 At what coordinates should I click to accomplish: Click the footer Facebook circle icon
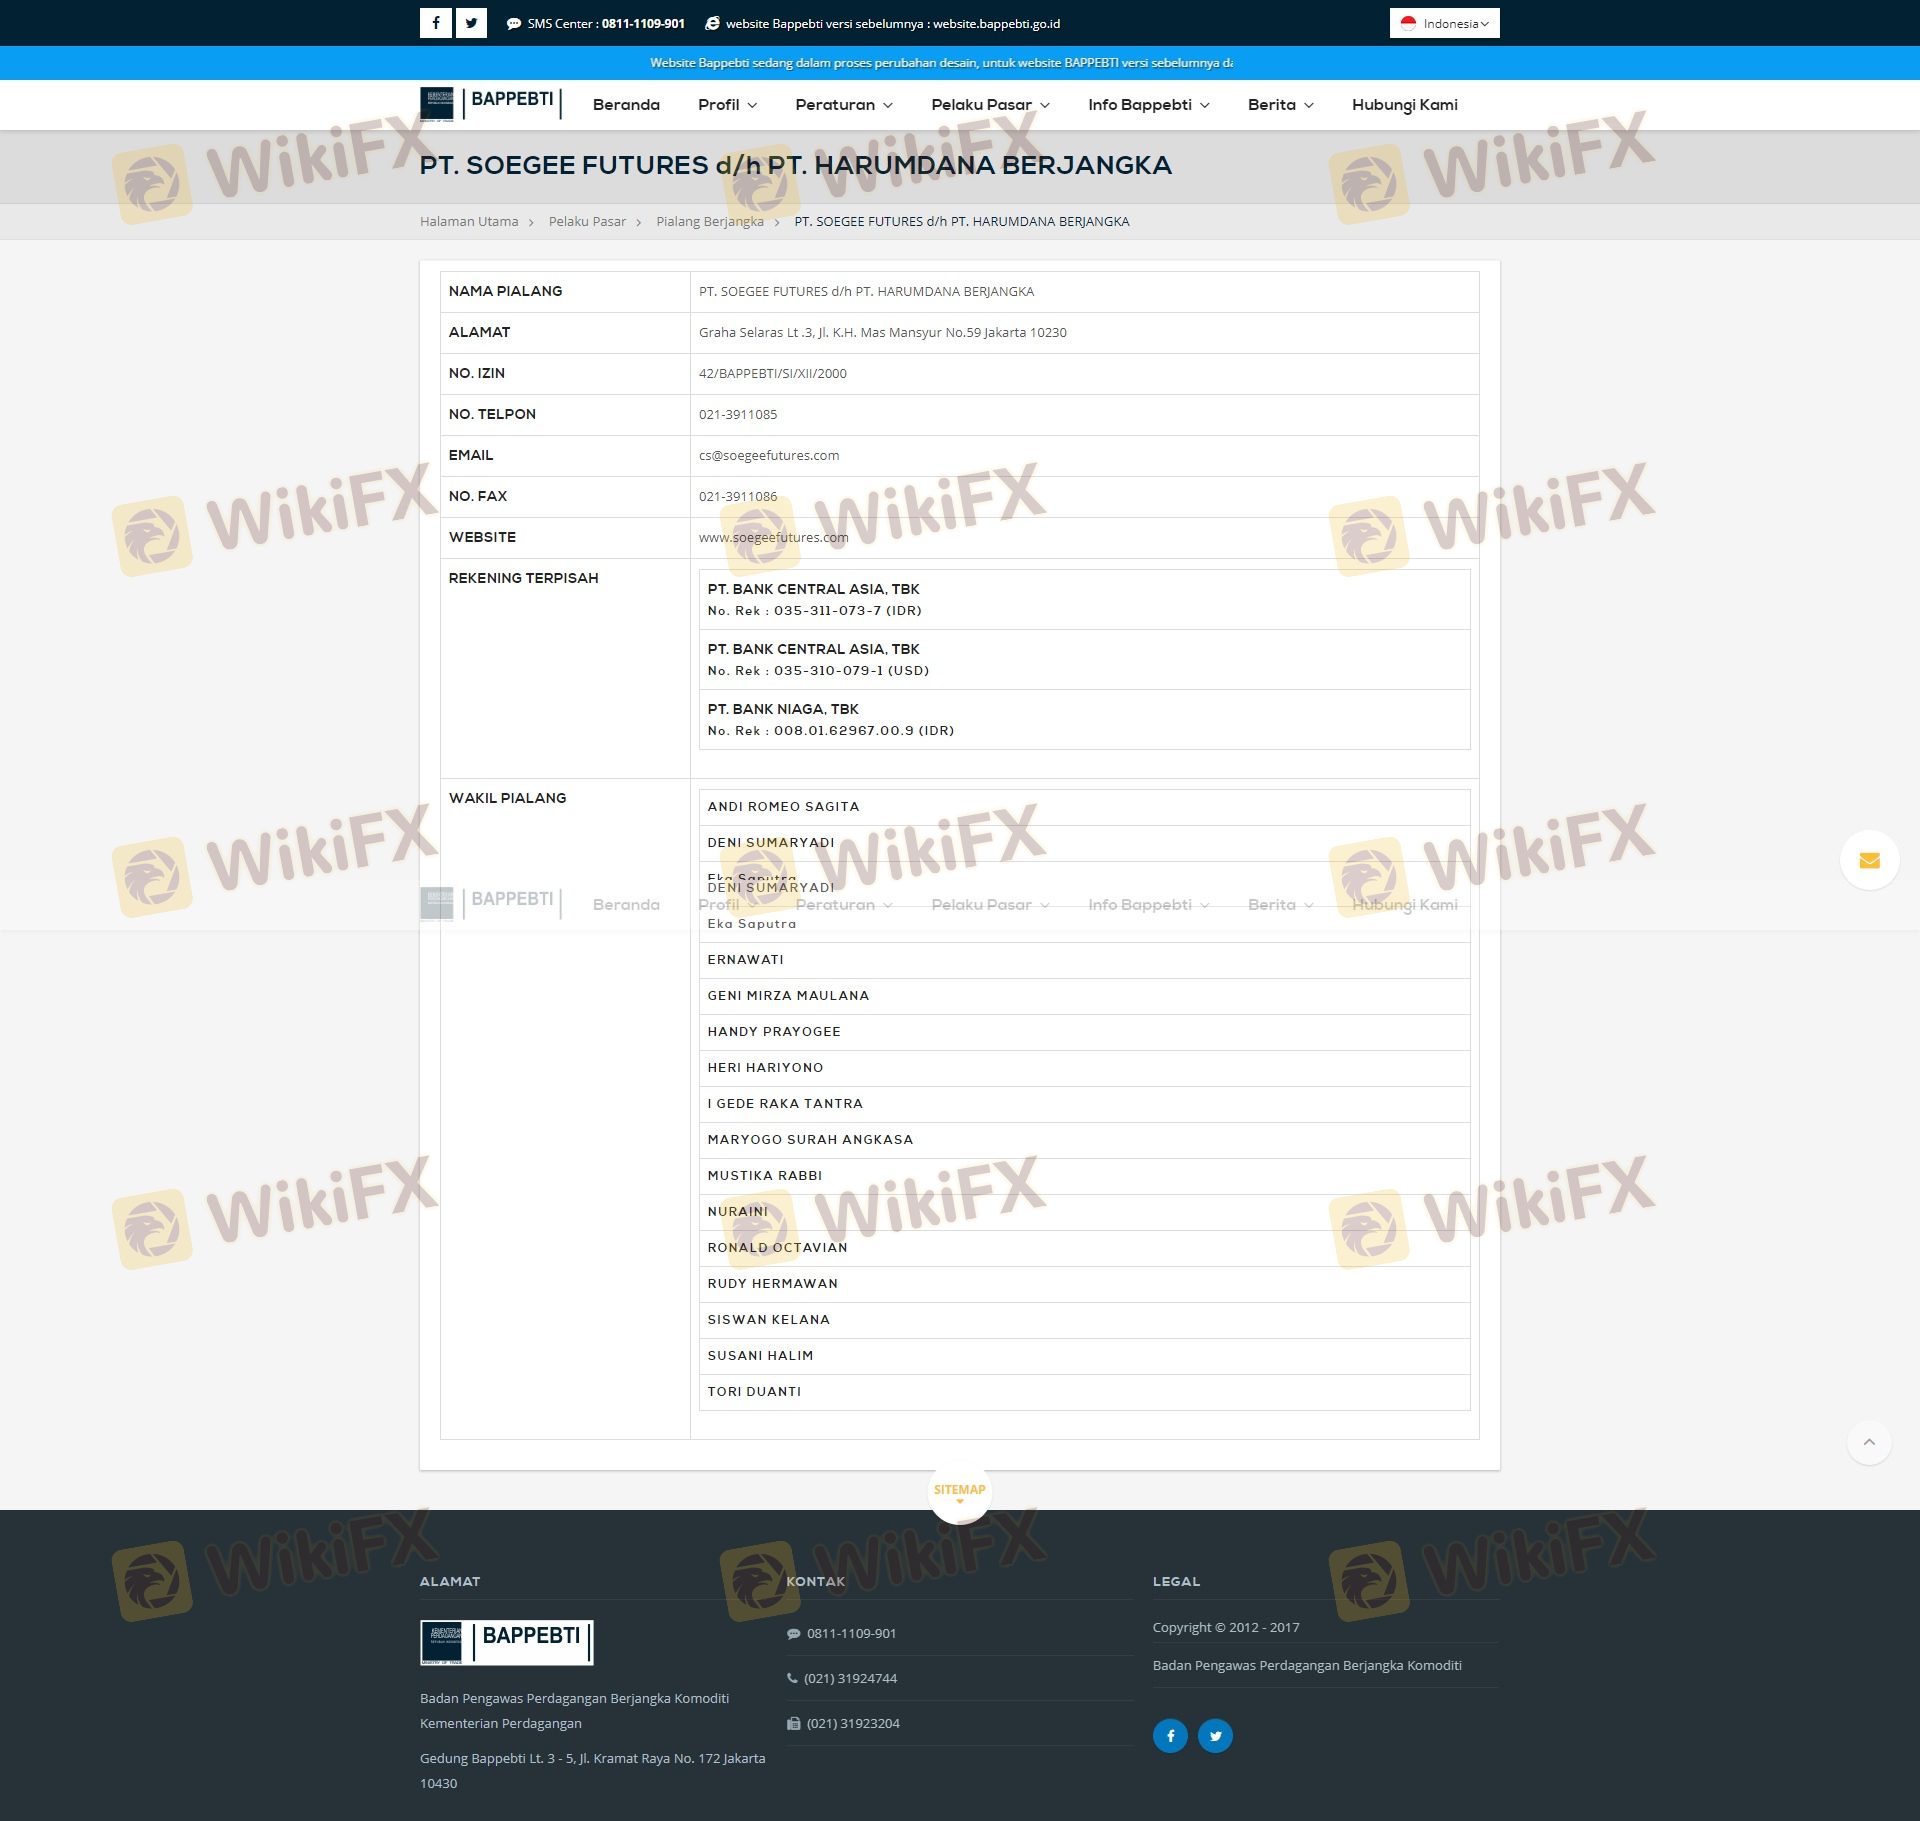point(1170,1735)
